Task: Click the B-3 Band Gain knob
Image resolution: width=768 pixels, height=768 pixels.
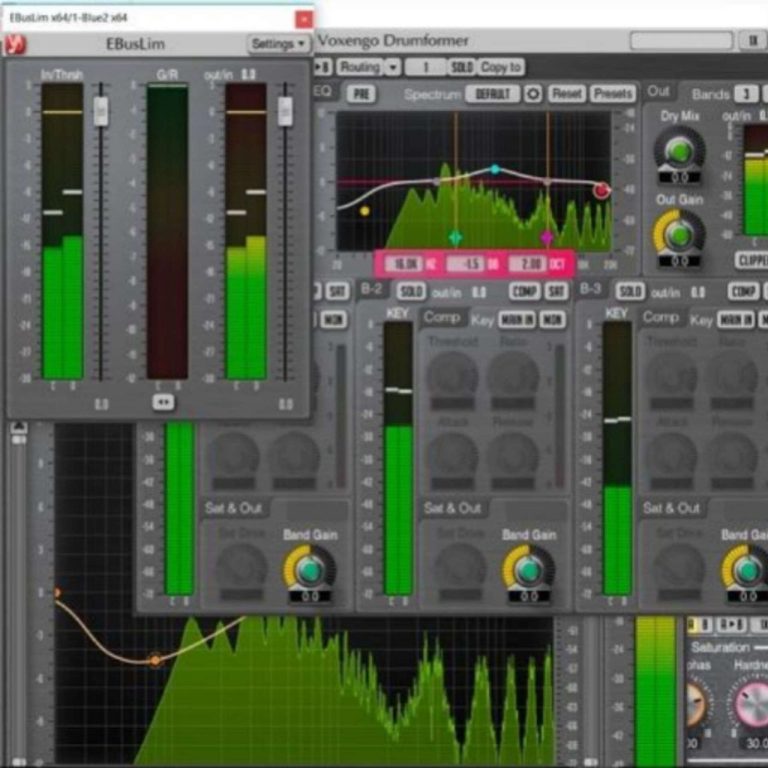Action: point(746,570)
